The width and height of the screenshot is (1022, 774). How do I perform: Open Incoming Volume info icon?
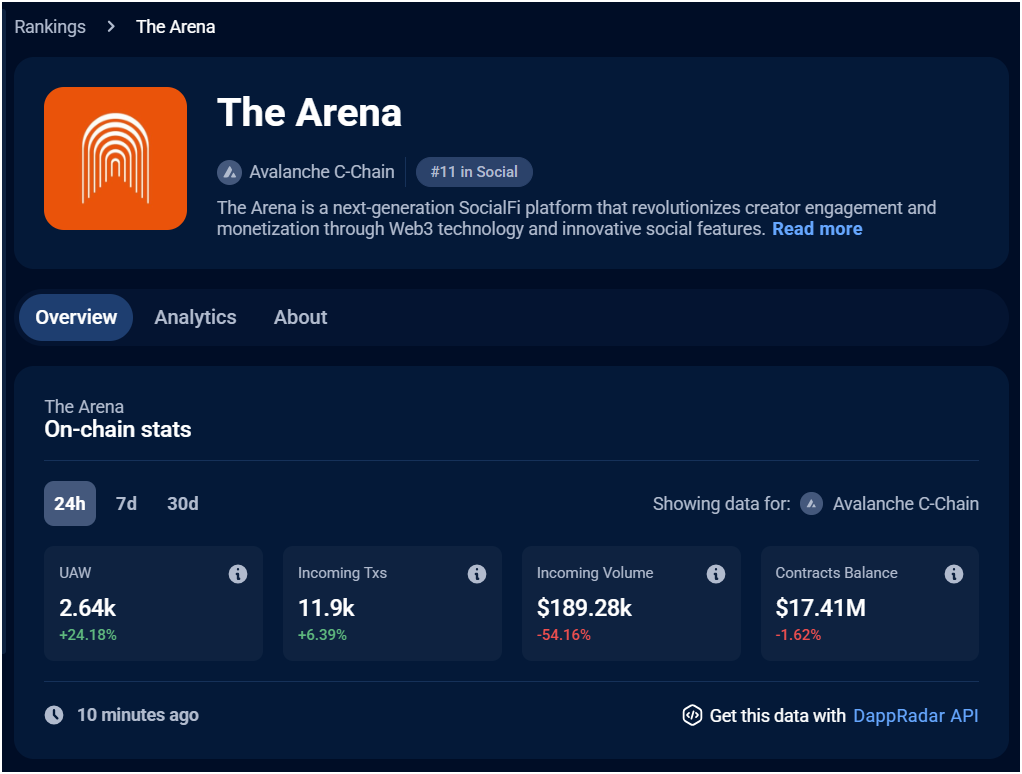point(716,574)
